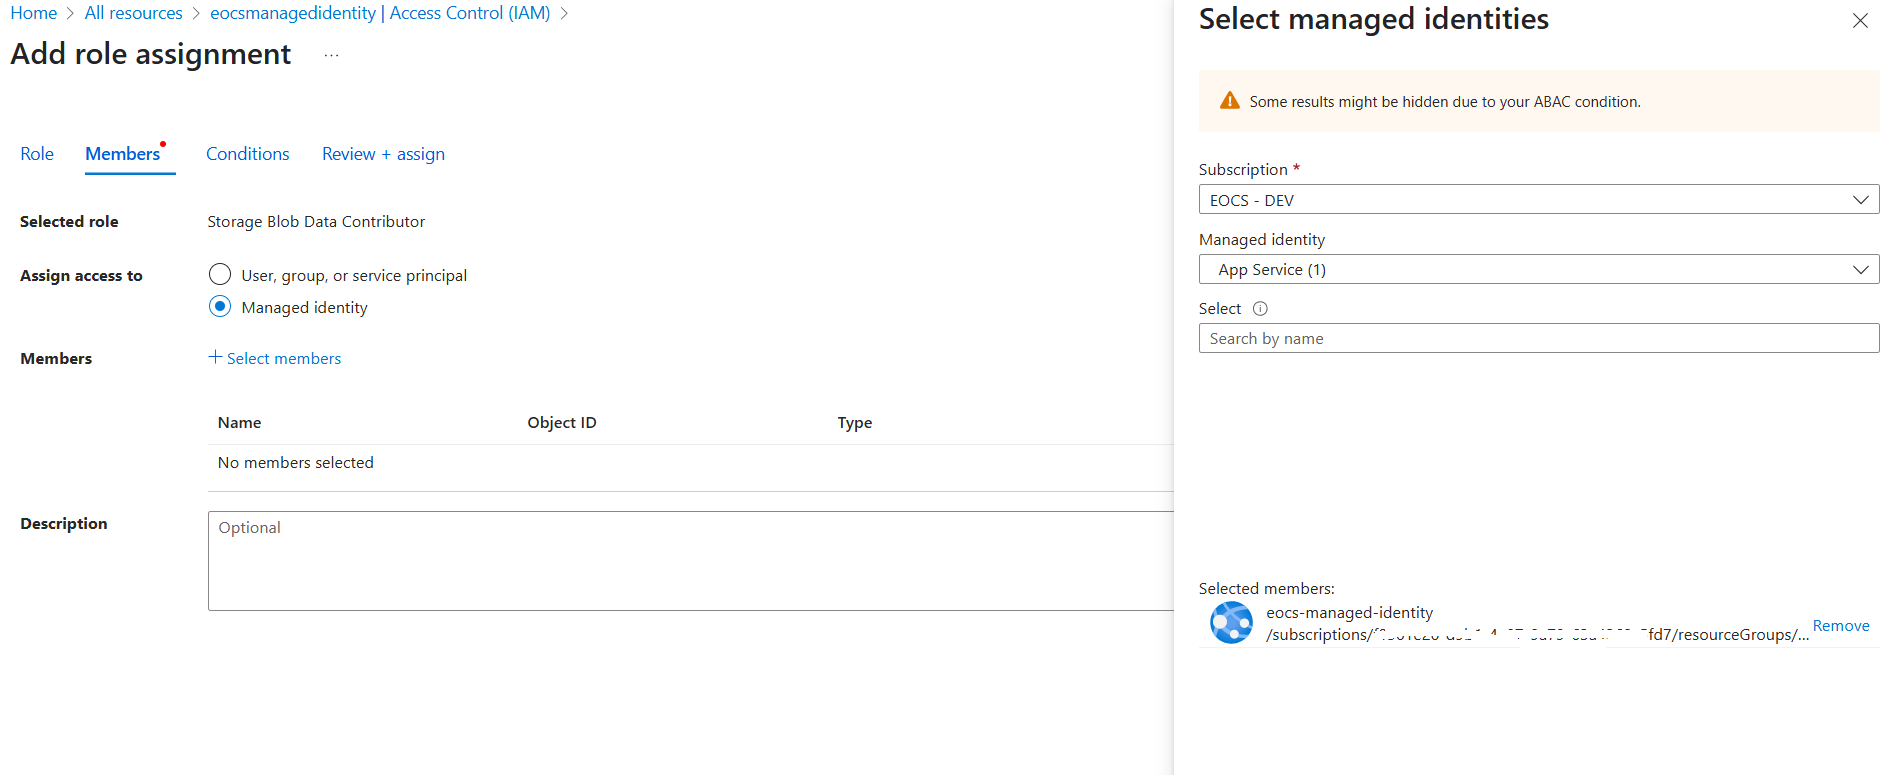Click the No members selected row

690,463
